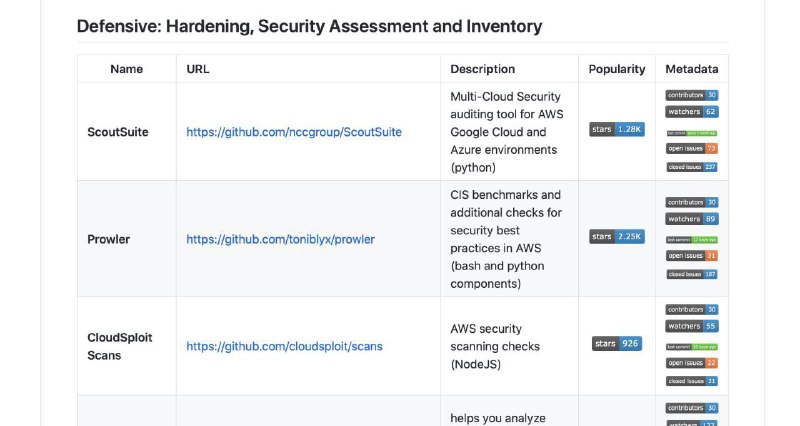This screenshot has width=800, height=426.
Task: Click the Prowler contributors badge
Action: 692,203
